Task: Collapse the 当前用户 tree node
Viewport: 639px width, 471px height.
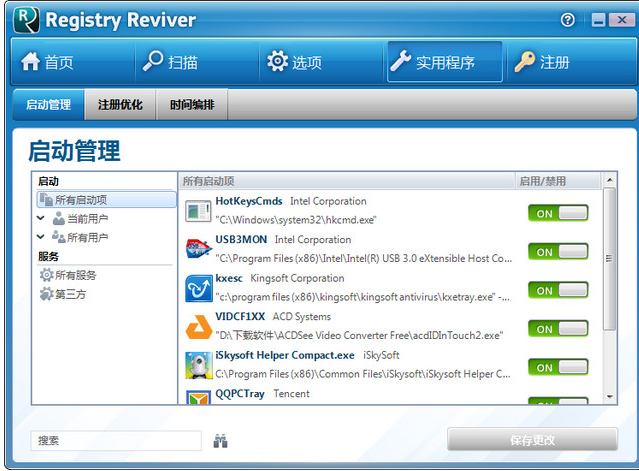Action: [x=40, y=218]
